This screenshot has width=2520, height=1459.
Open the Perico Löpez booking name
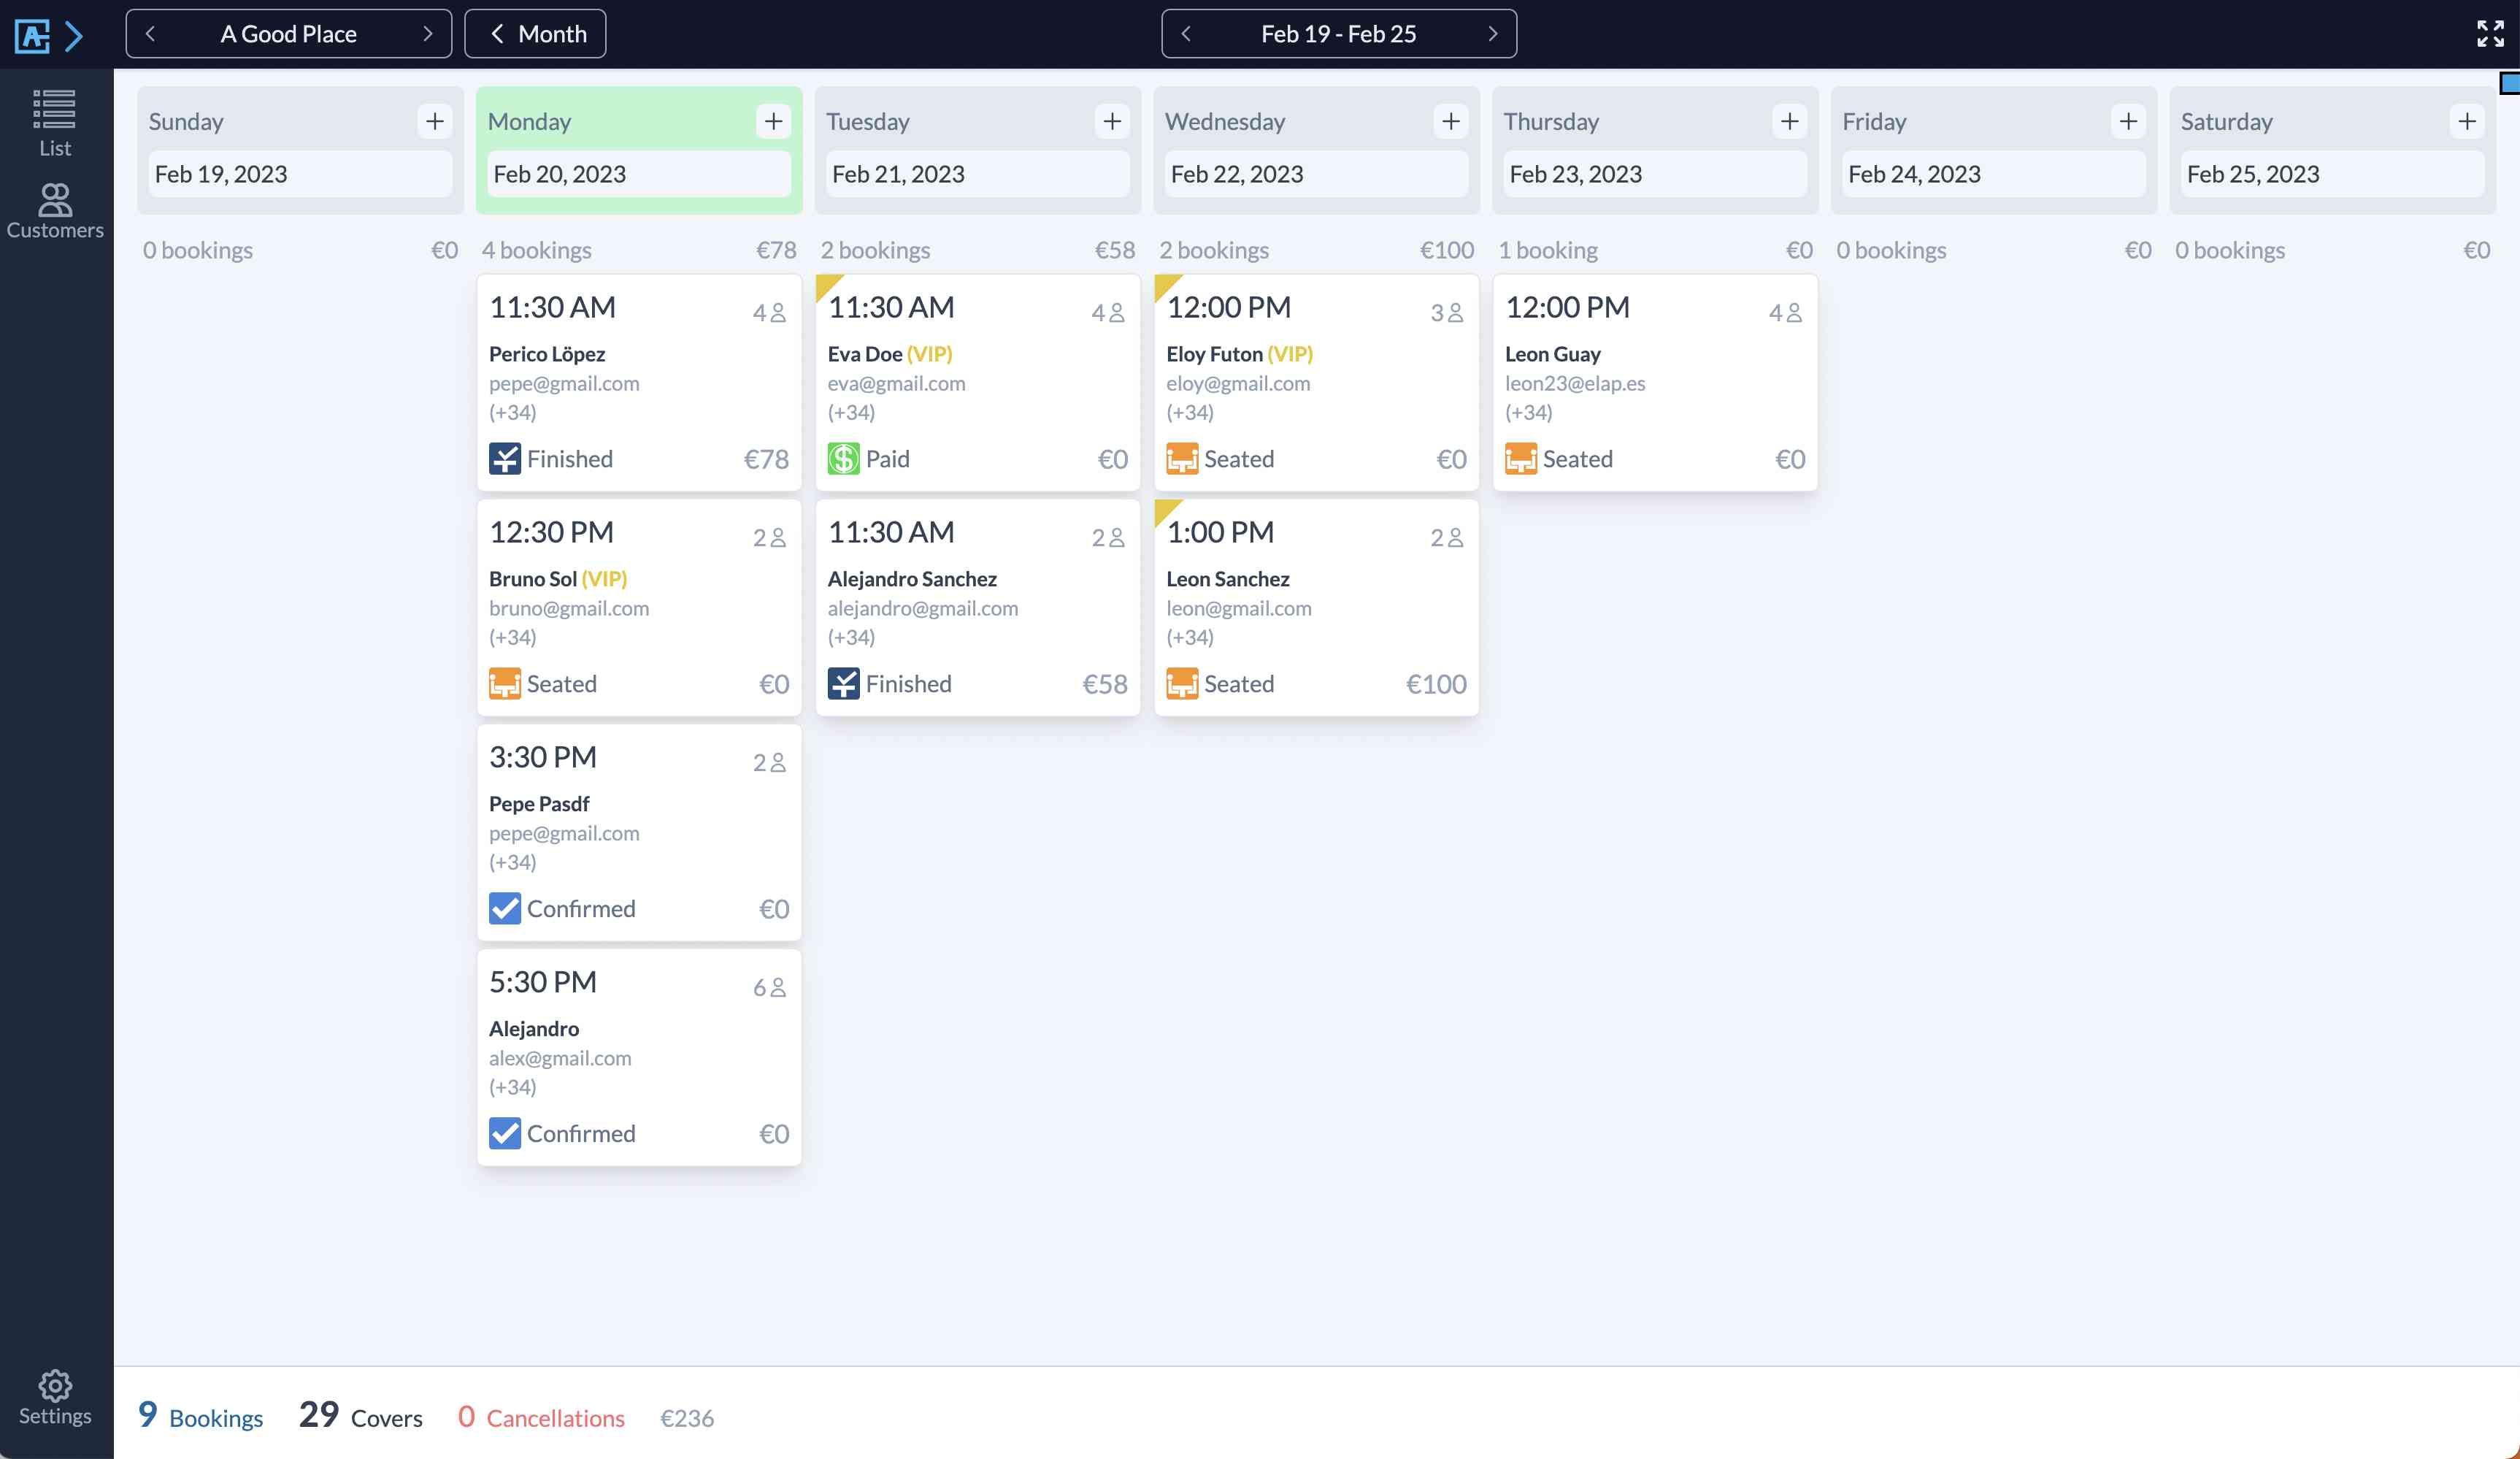[547, 354]
